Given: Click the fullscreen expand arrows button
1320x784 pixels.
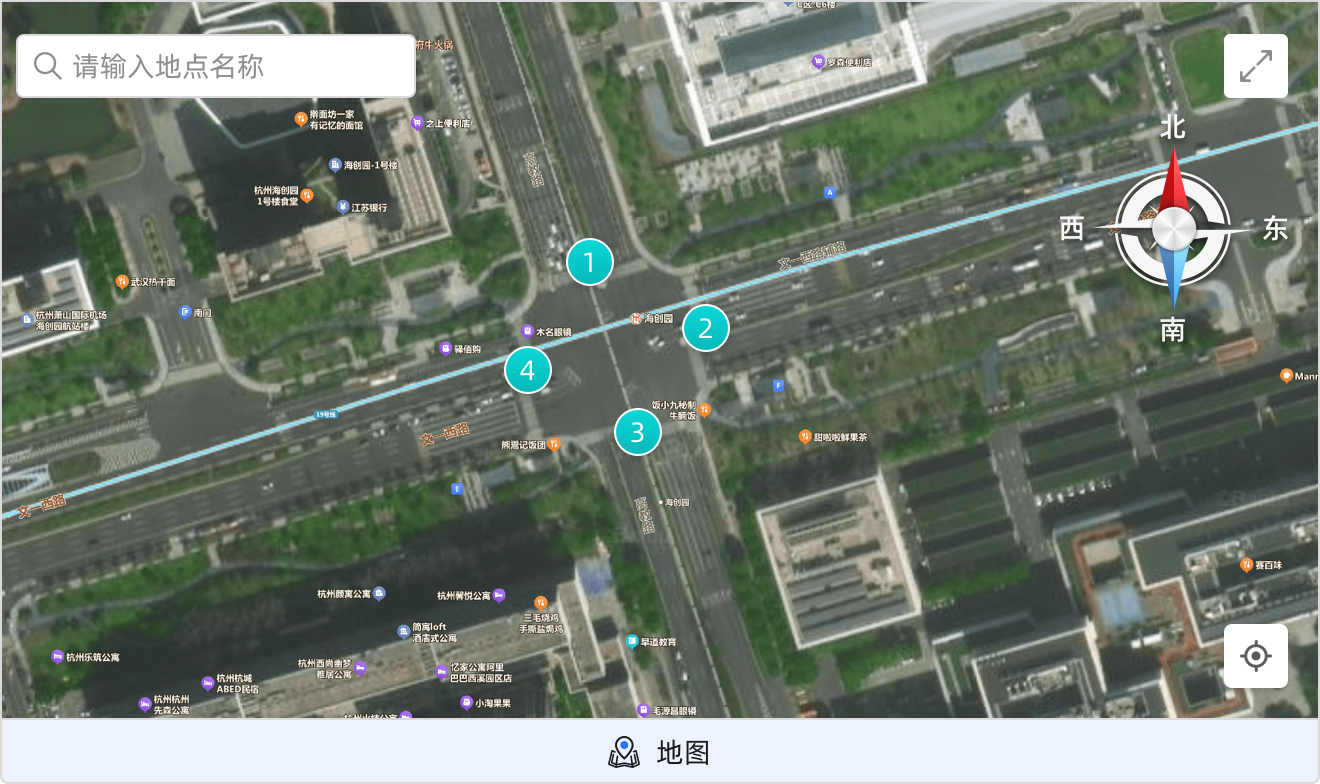Looking at the screenshot, I should [1255, 66].
